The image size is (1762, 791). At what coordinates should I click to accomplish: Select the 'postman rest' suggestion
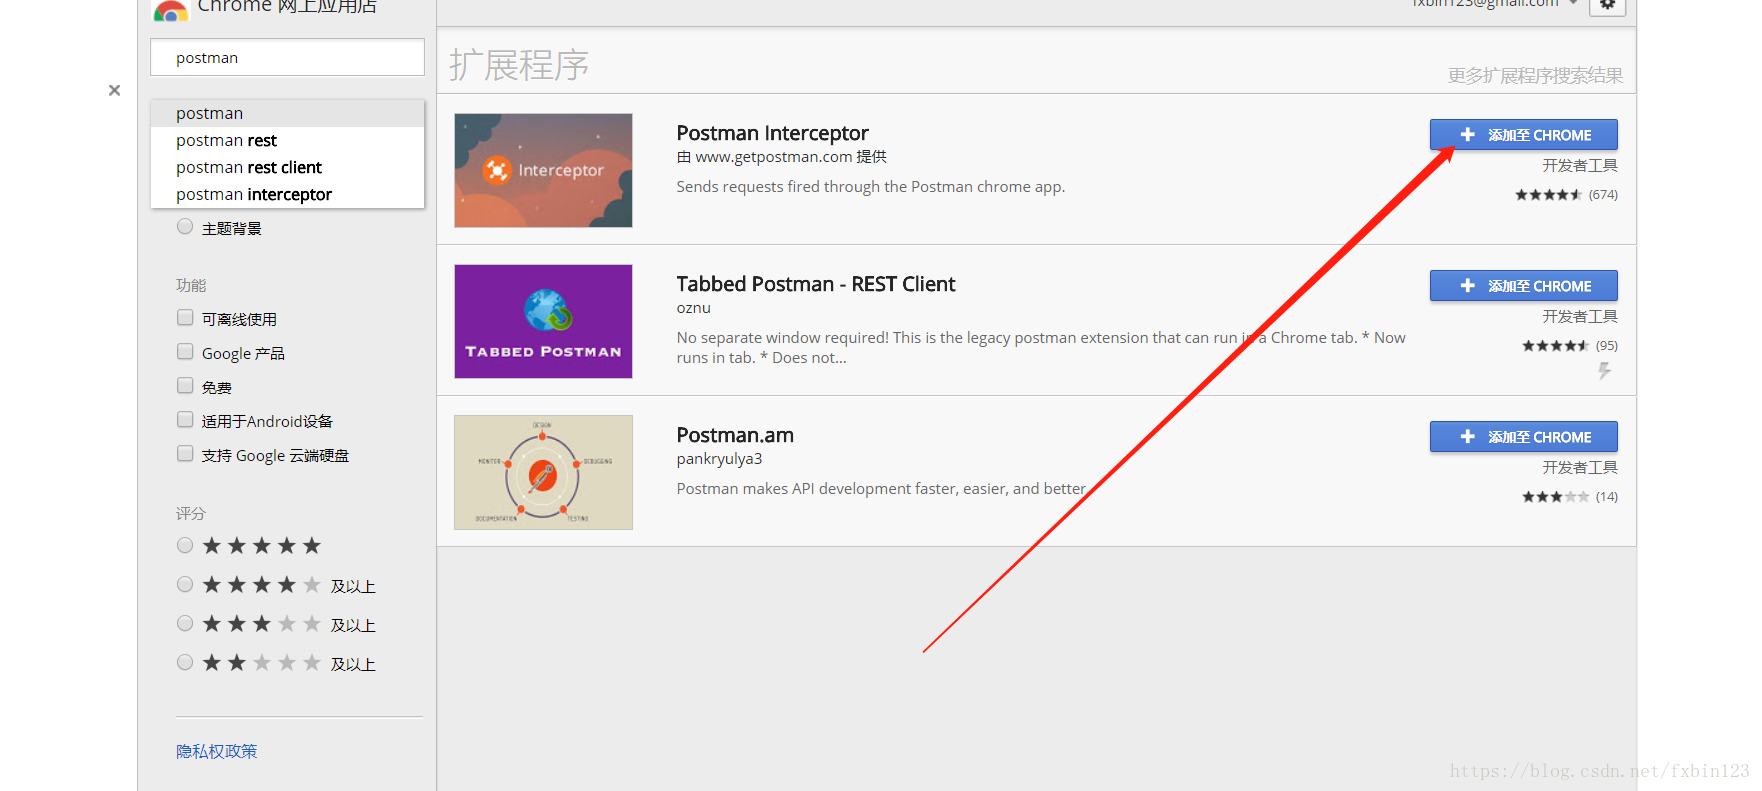[288, 140]
